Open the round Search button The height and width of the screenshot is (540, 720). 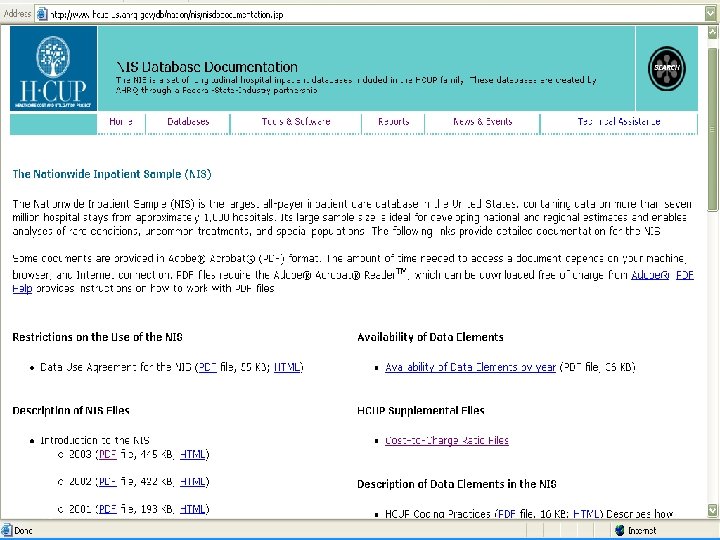pos(667,68)
